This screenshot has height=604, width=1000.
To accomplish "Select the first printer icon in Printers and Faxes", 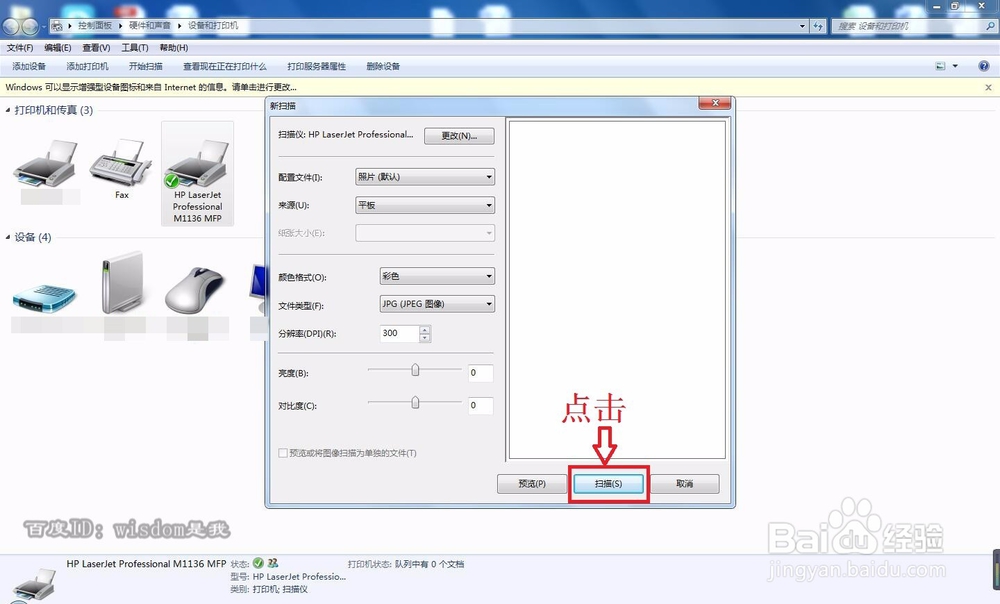I will (45, 165).
